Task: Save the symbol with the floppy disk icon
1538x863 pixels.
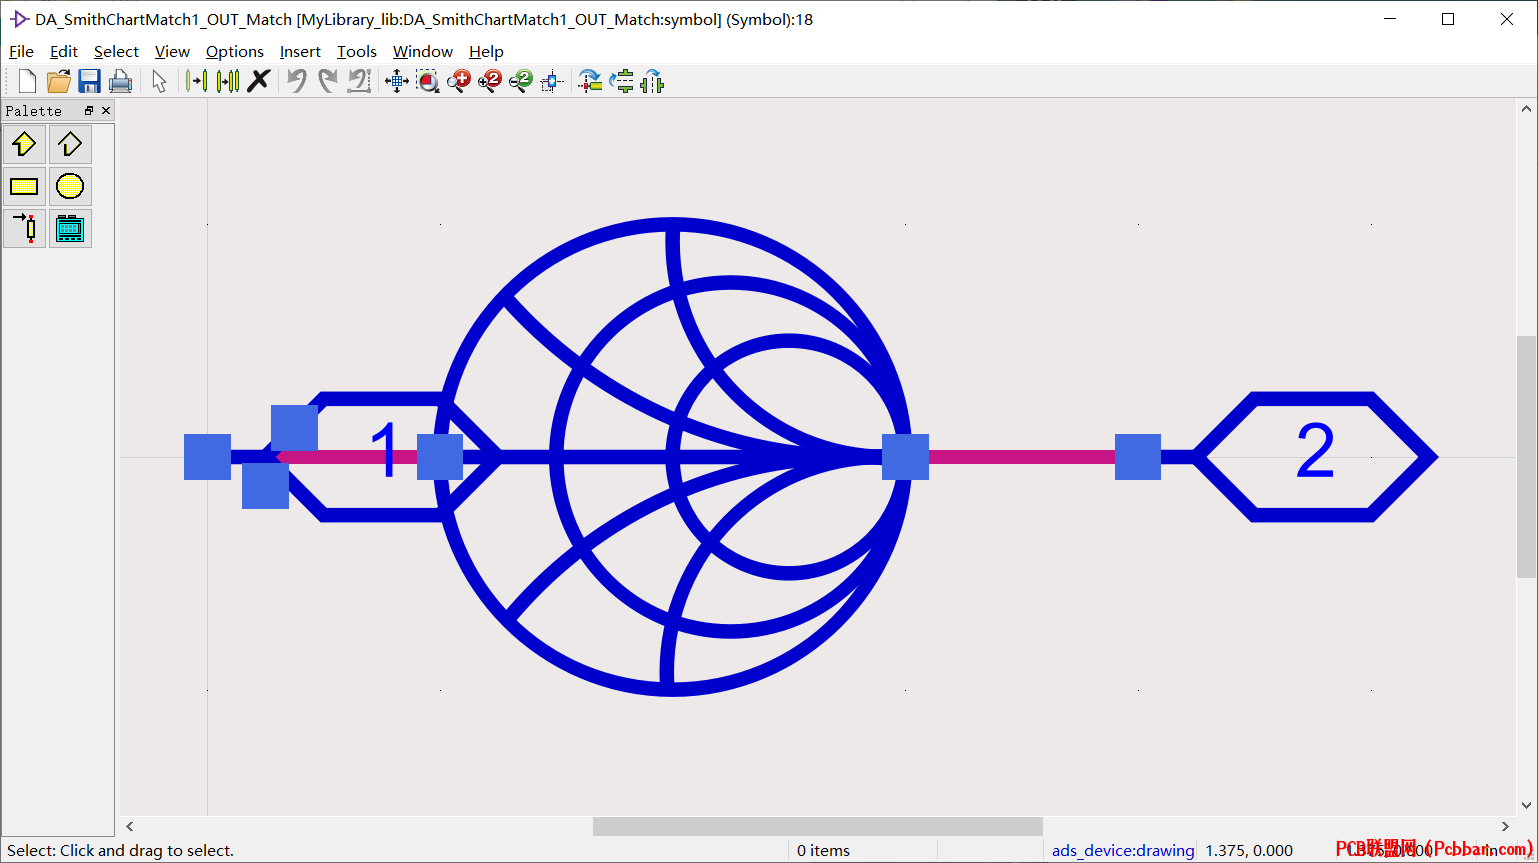Action: point(90,81)
